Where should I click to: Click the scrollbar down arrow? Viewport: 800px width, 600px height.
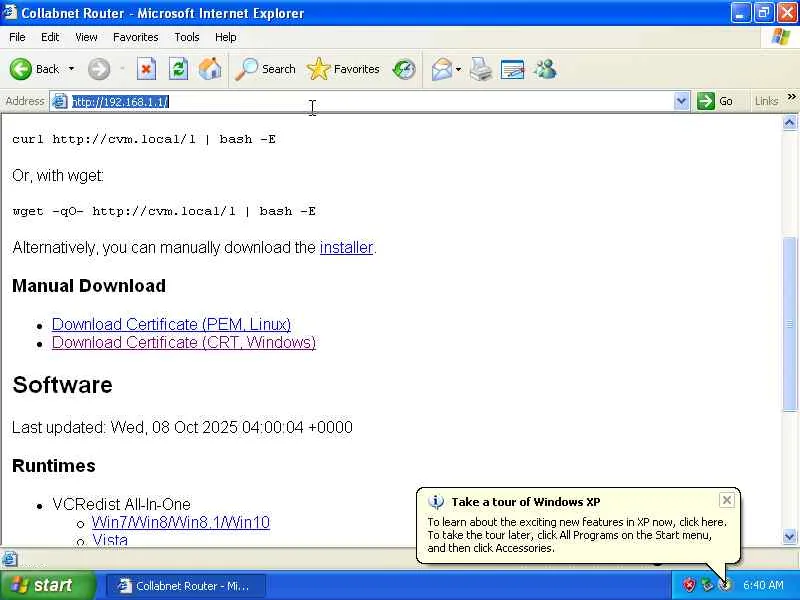point(789,536)
